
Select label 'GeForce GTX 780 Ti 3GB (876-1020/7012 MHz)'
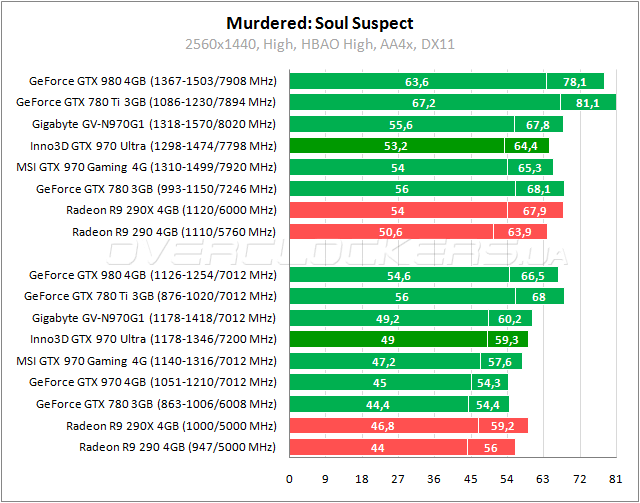tap(150, 296)
